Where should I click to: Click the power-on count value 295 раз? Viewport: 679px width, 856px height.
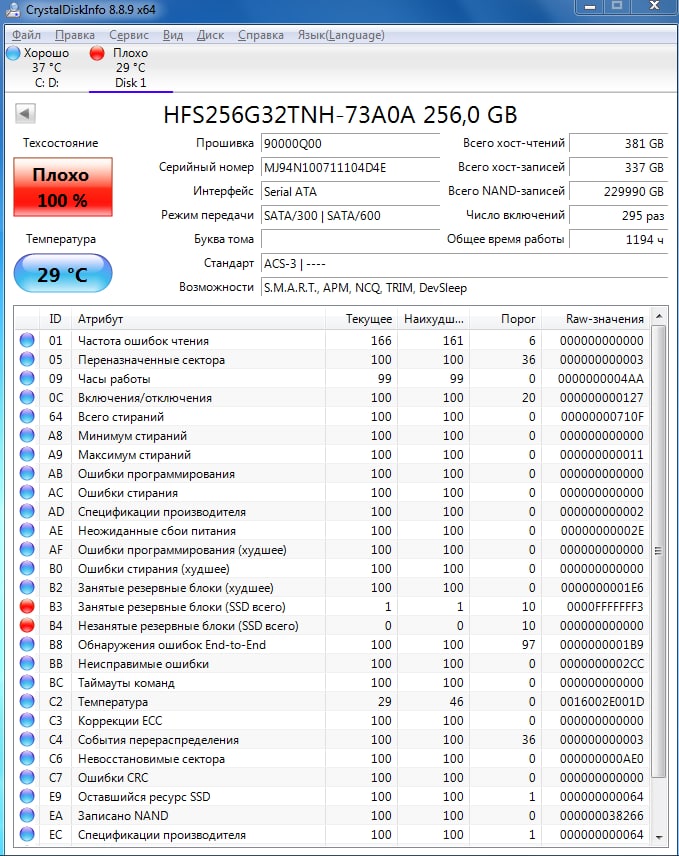click(x=618, y=216)
